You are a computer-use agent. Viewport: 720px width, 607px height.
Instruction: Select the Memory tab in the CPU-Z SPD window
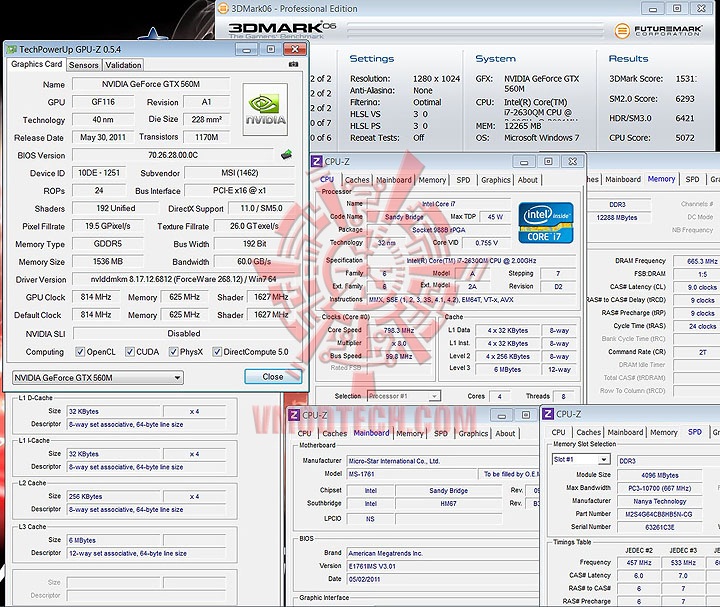pyautogui.click(x=664, y=433)
